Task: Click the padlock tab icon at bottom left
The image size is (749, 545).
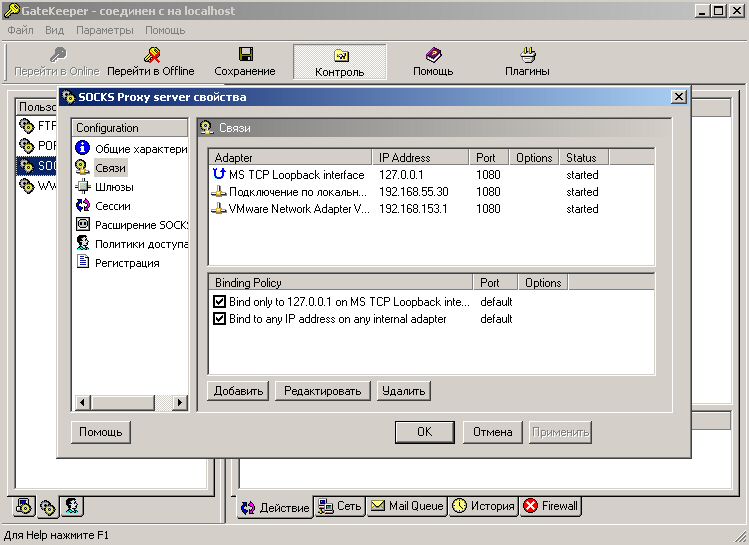Action: click(x=24, y=506)
